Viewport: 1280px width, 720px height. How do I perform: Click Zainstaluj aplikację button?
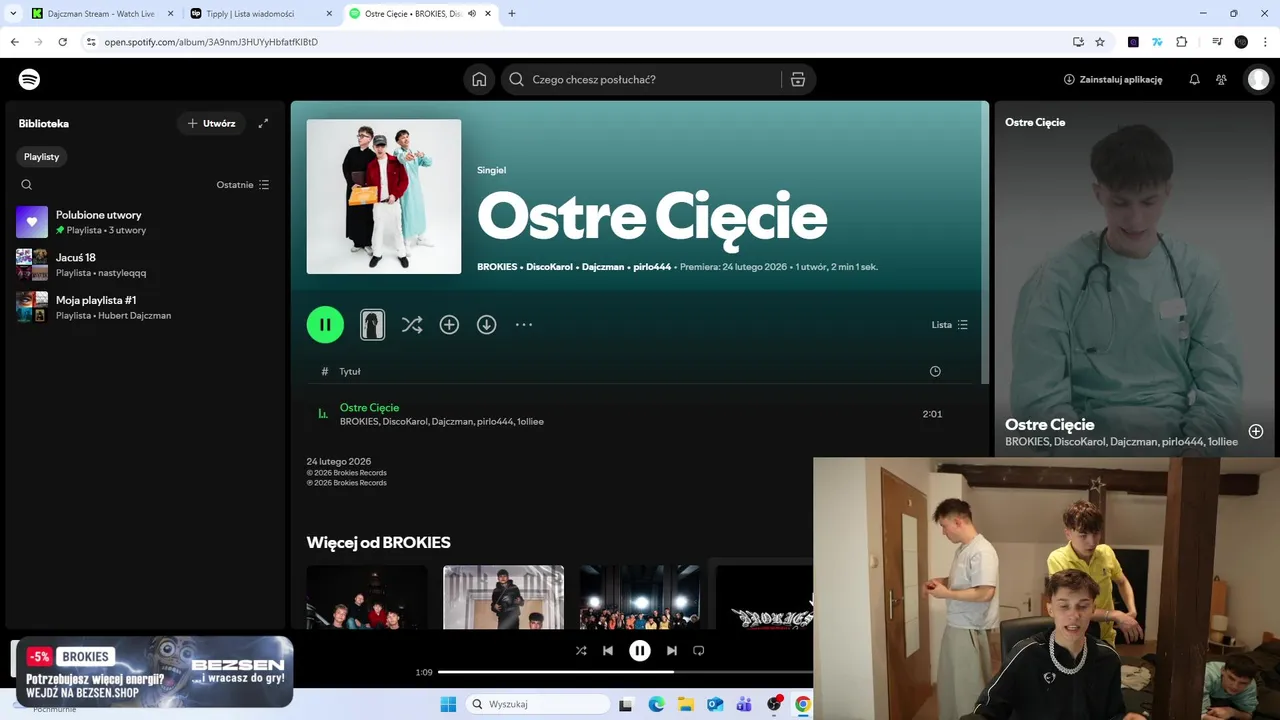click(1113, 80)
